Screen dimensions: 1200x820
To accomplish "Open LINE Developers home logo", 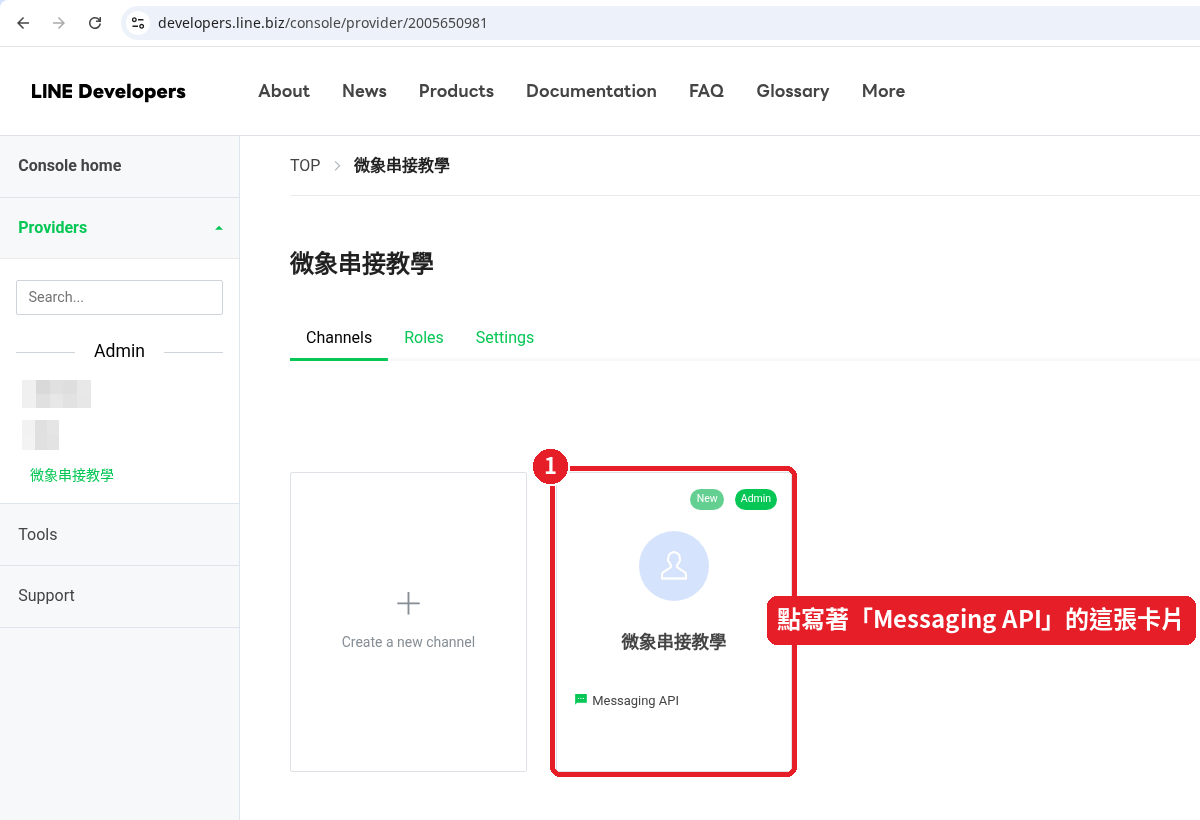I will click(108, 91).
